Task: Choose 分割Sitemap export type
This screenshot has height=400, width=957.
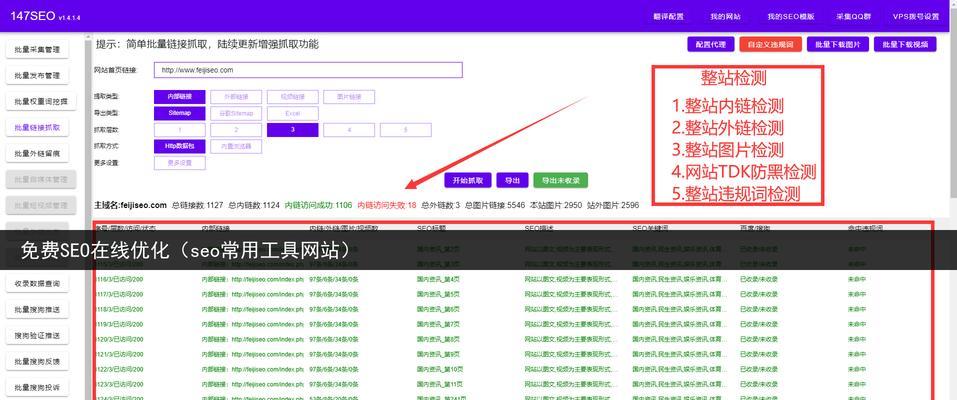Action: pos(236,113)
